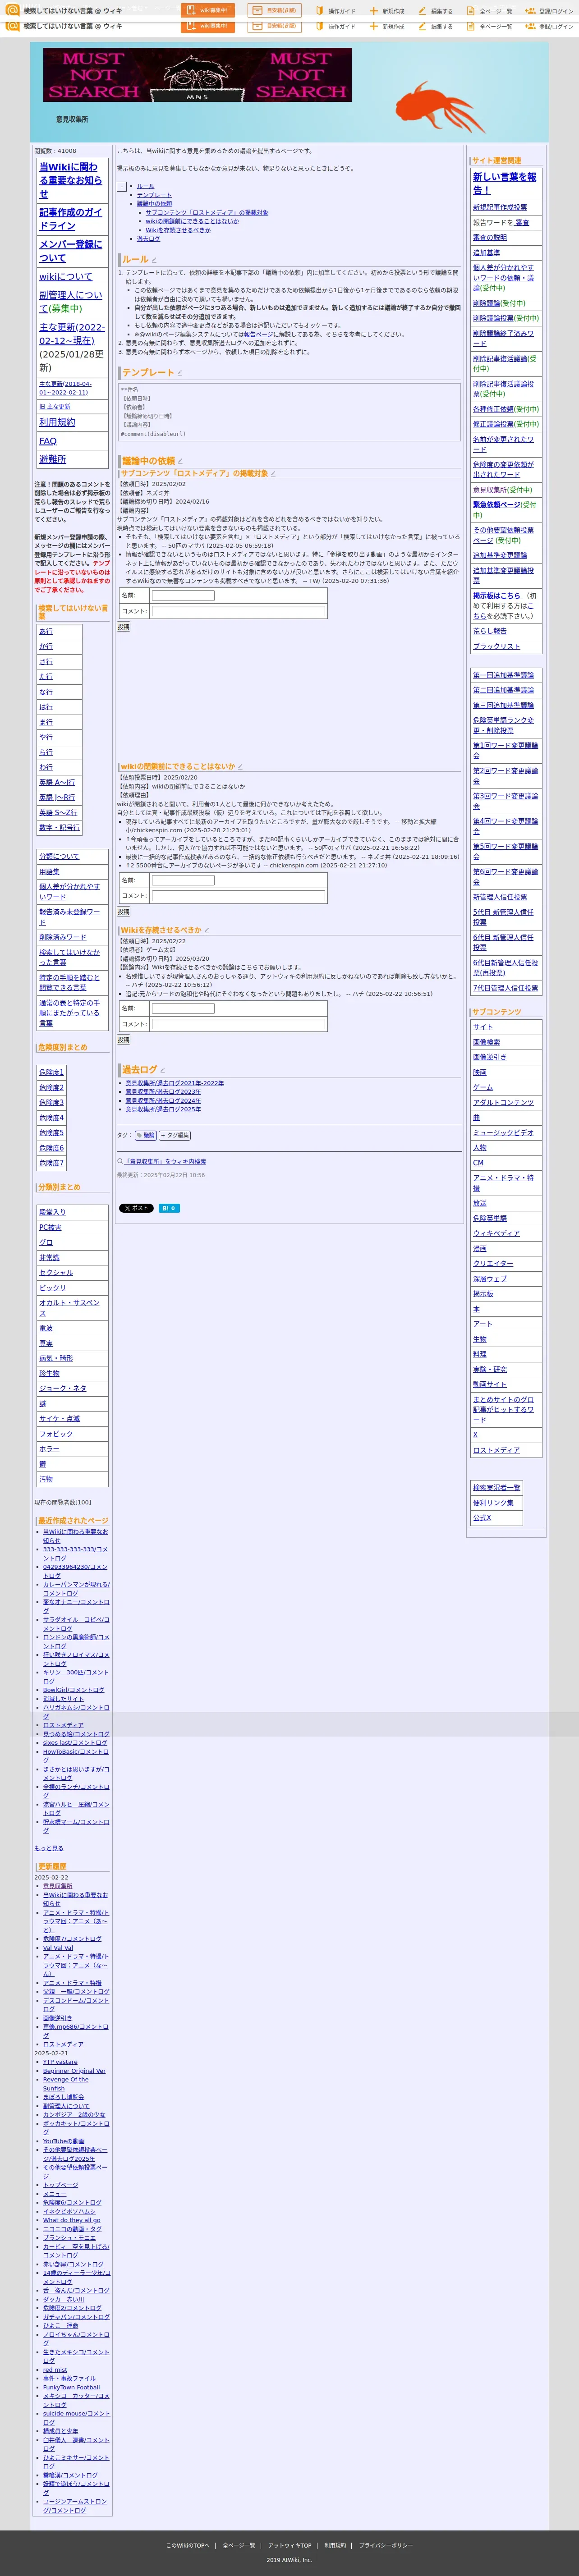This screenshot has width=579, height=2576.
Task: Click the Hatena B! bookmark button
Action: (169, 1208)
